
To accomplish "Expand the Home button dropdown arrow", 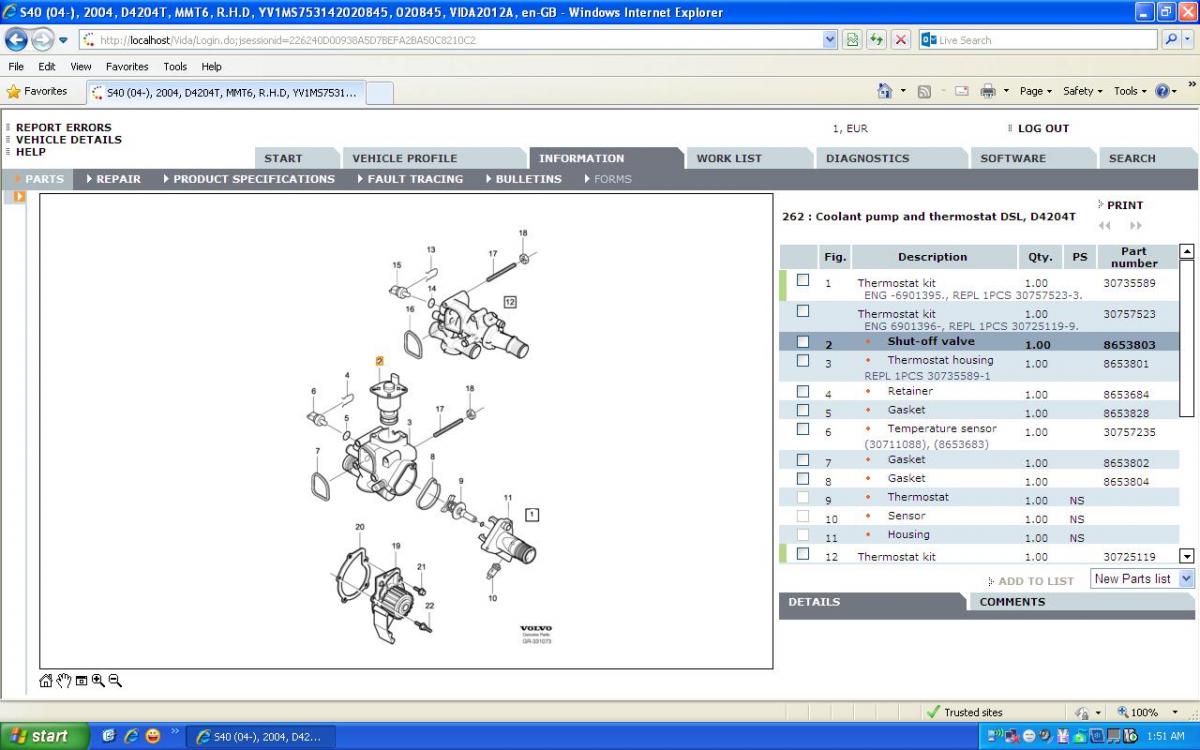I will [902, 91].
